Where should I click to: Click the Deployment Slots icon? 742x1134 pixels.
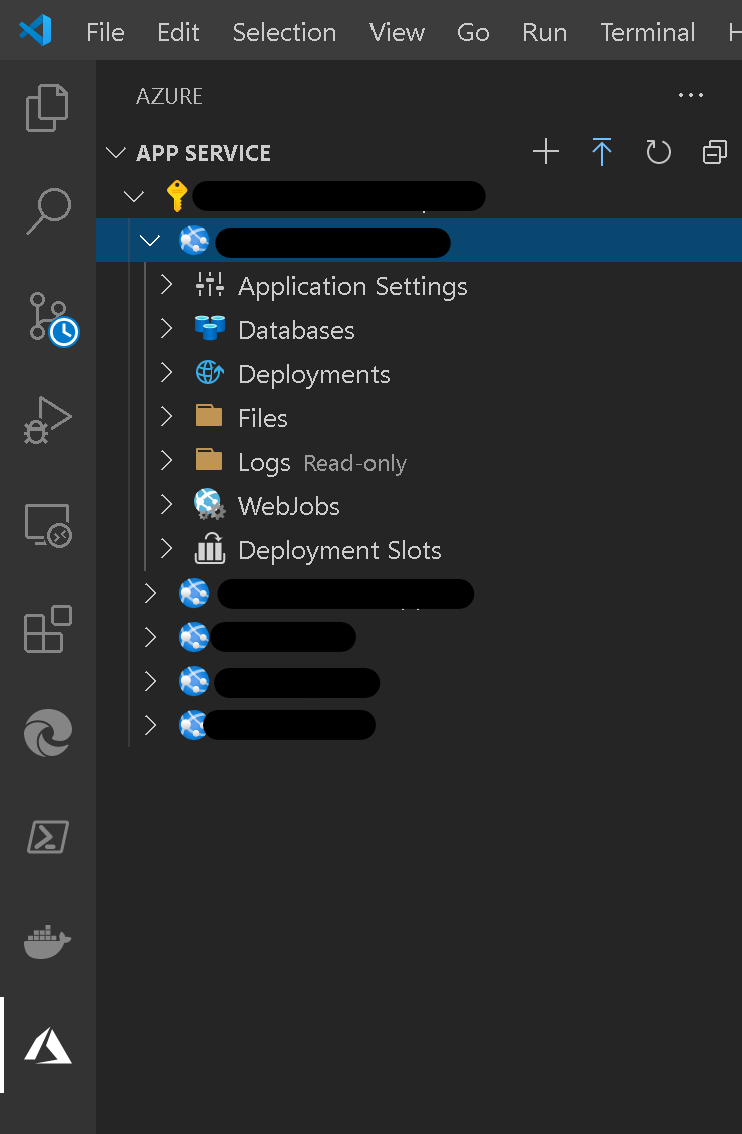pyautogui.click(x=210, y=548)
